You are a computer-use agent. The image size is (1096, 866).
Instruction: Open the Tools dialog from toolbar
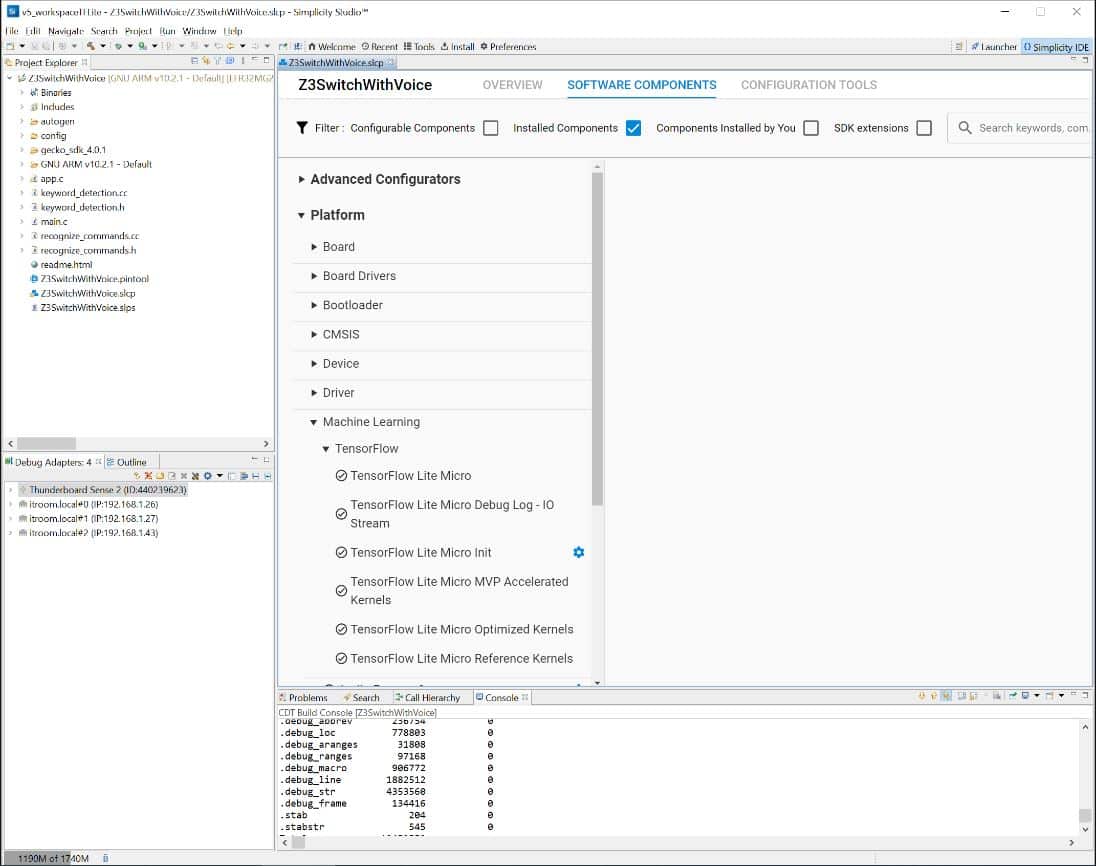click(x=419, y=47)
